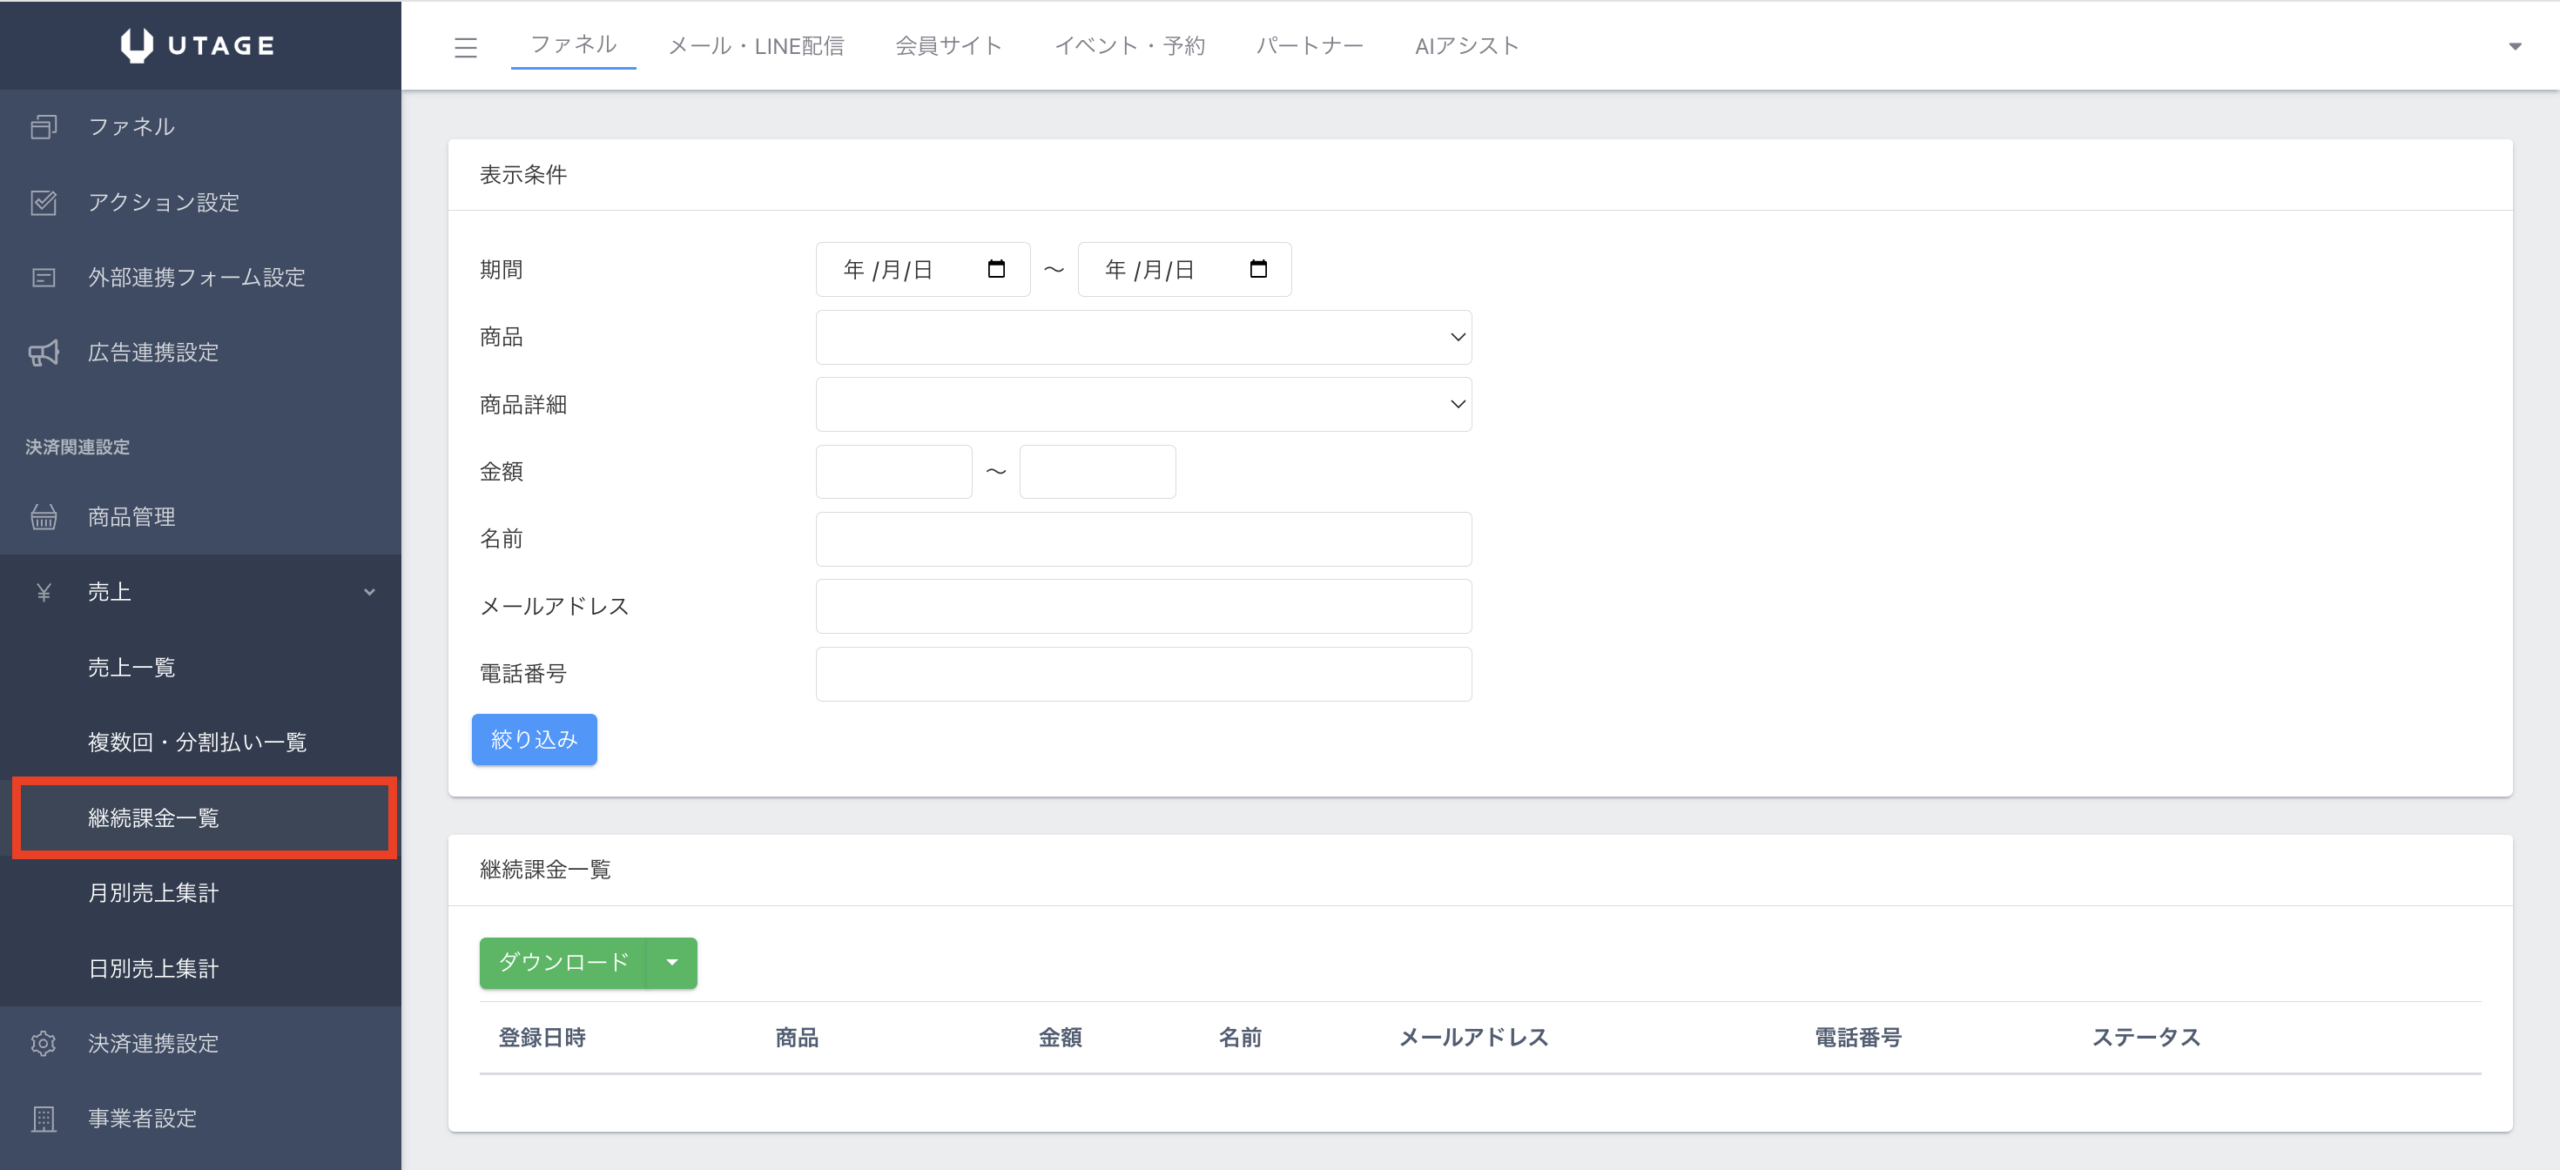Screen dimensions: 2560x1170
Task: Click the UTAGE logo
Action: (199, 45)
